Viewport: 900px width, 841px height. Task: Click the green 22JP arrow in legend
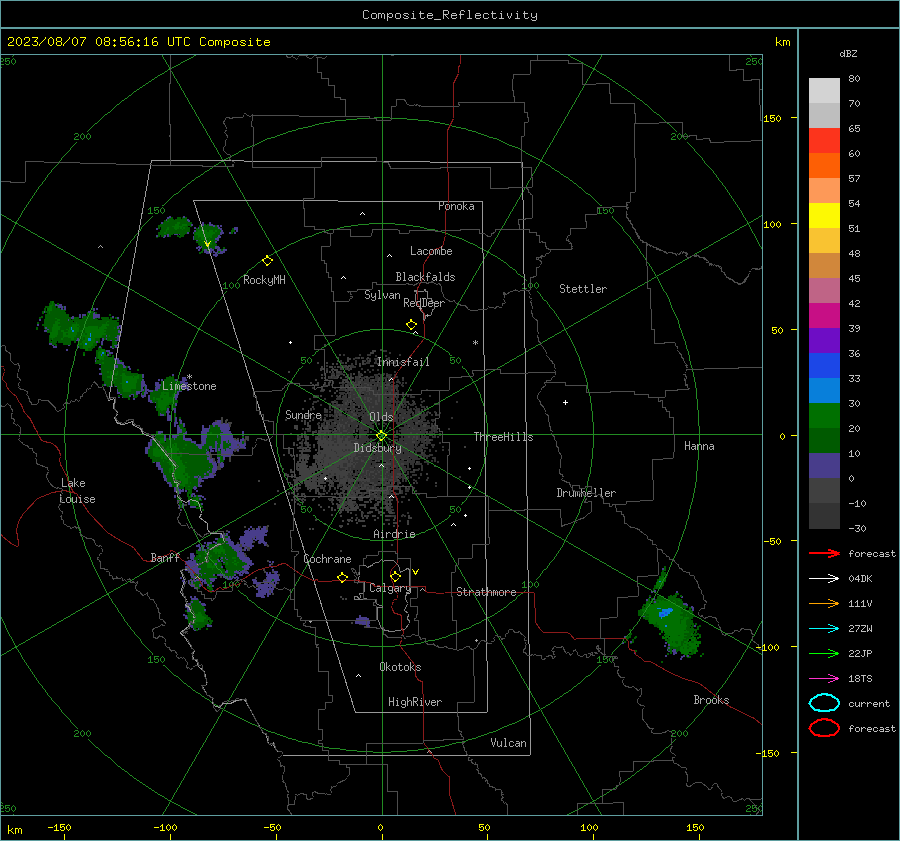824,653
